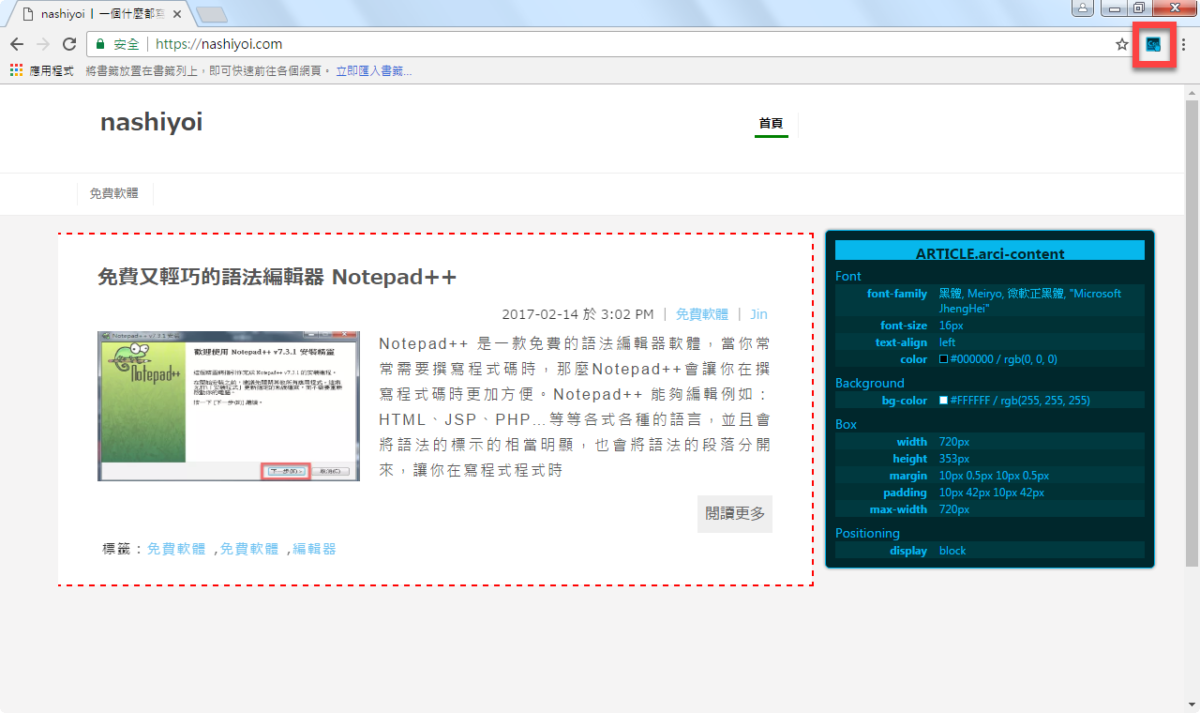Bookmark page with the star icon
Image resolution: width=1200 pixels, height=713 pixels.
1122,44
